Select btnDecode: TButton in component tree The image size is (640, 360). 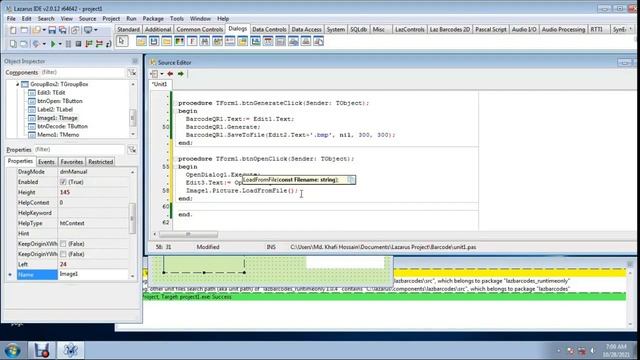[62, 126]
